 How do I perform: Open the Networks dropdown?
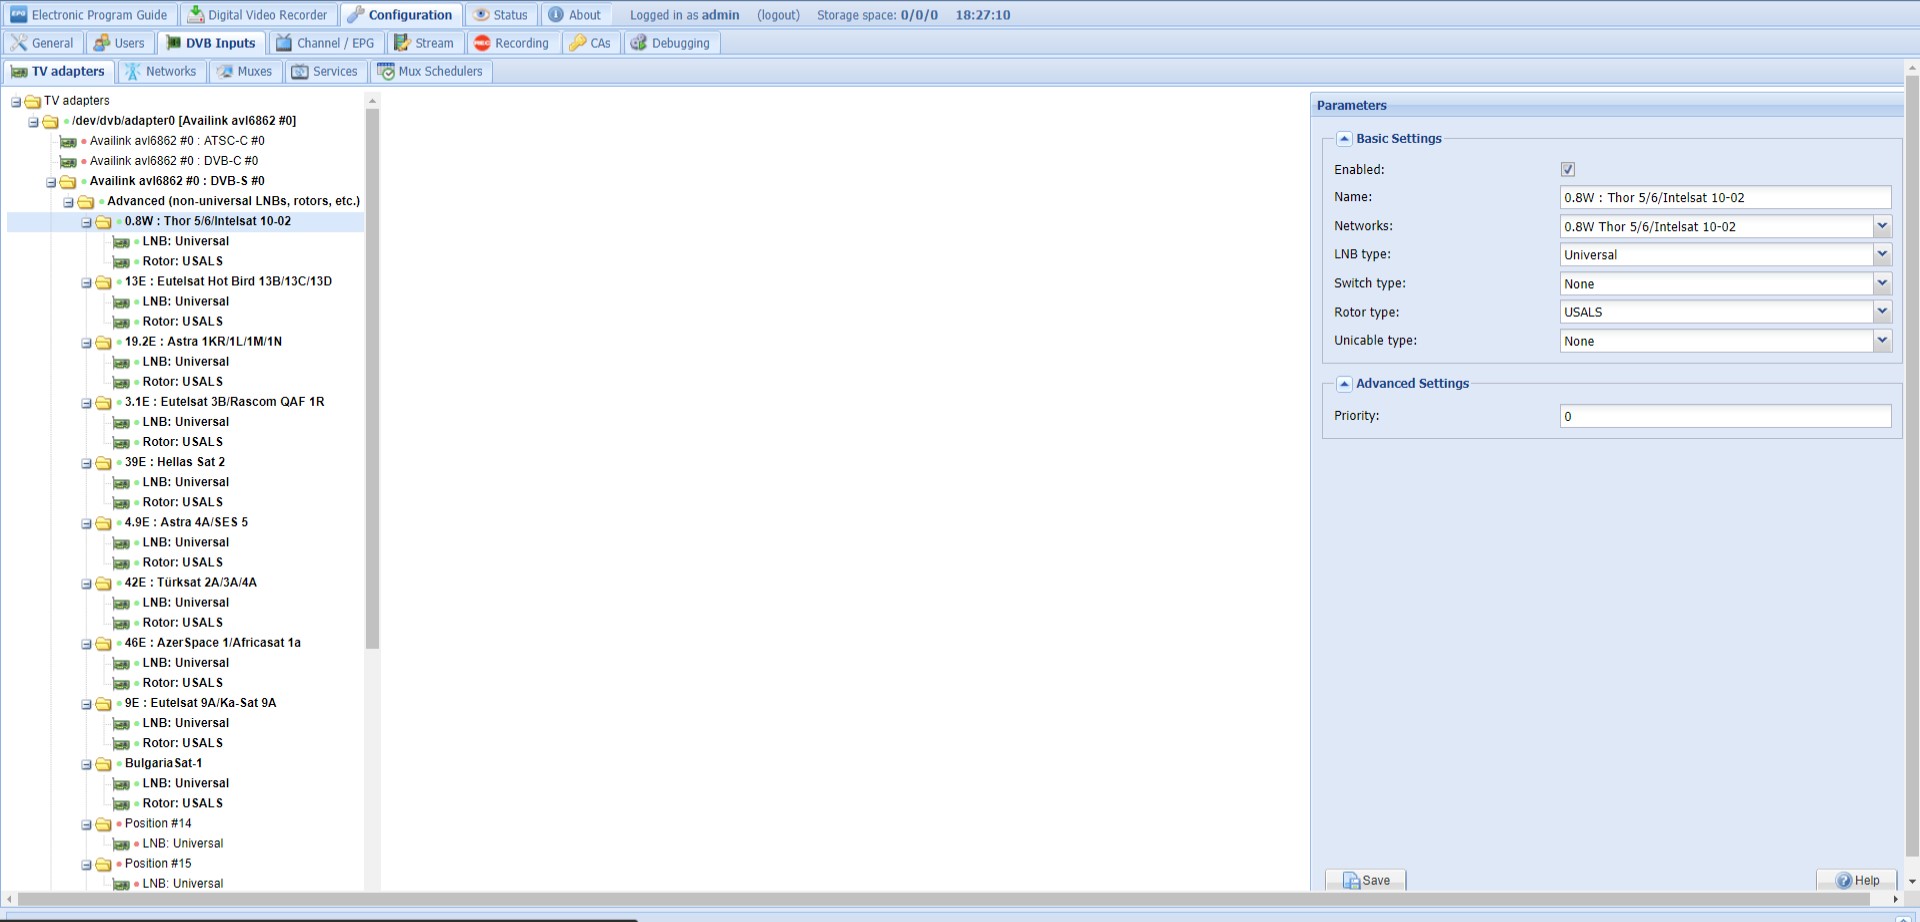click(x=1882, y=226)
